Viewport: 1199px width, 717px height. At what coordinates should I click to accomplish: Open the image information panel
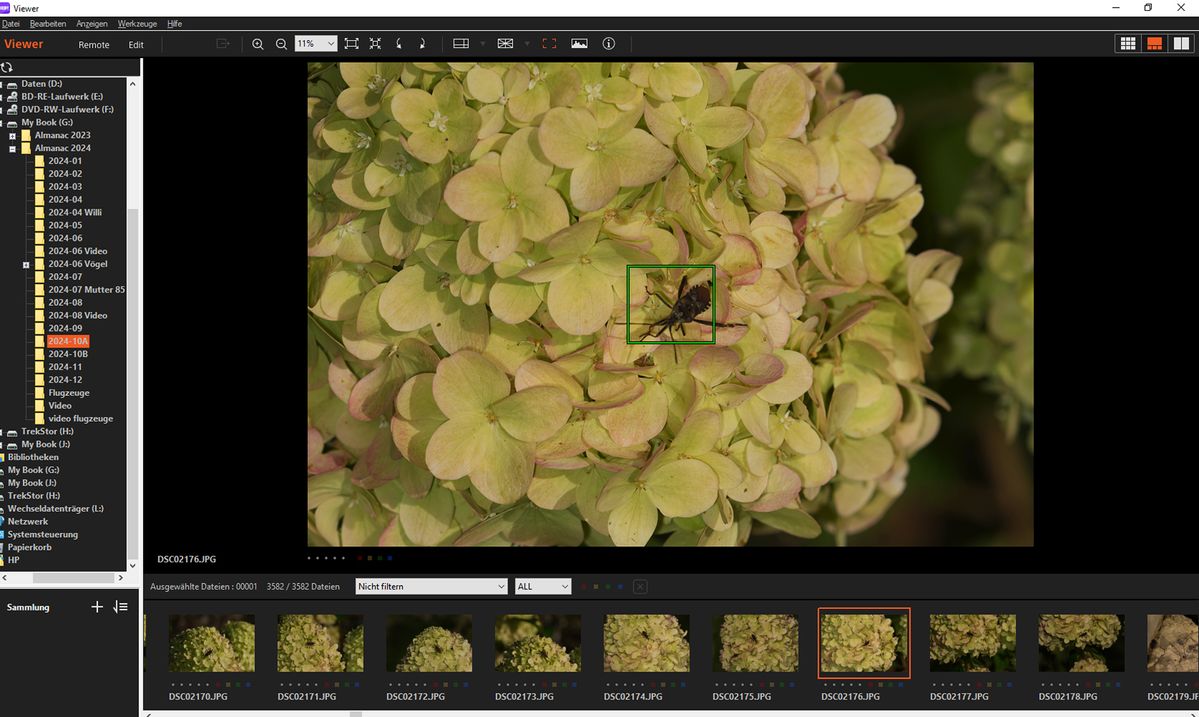tap(608, 44)
